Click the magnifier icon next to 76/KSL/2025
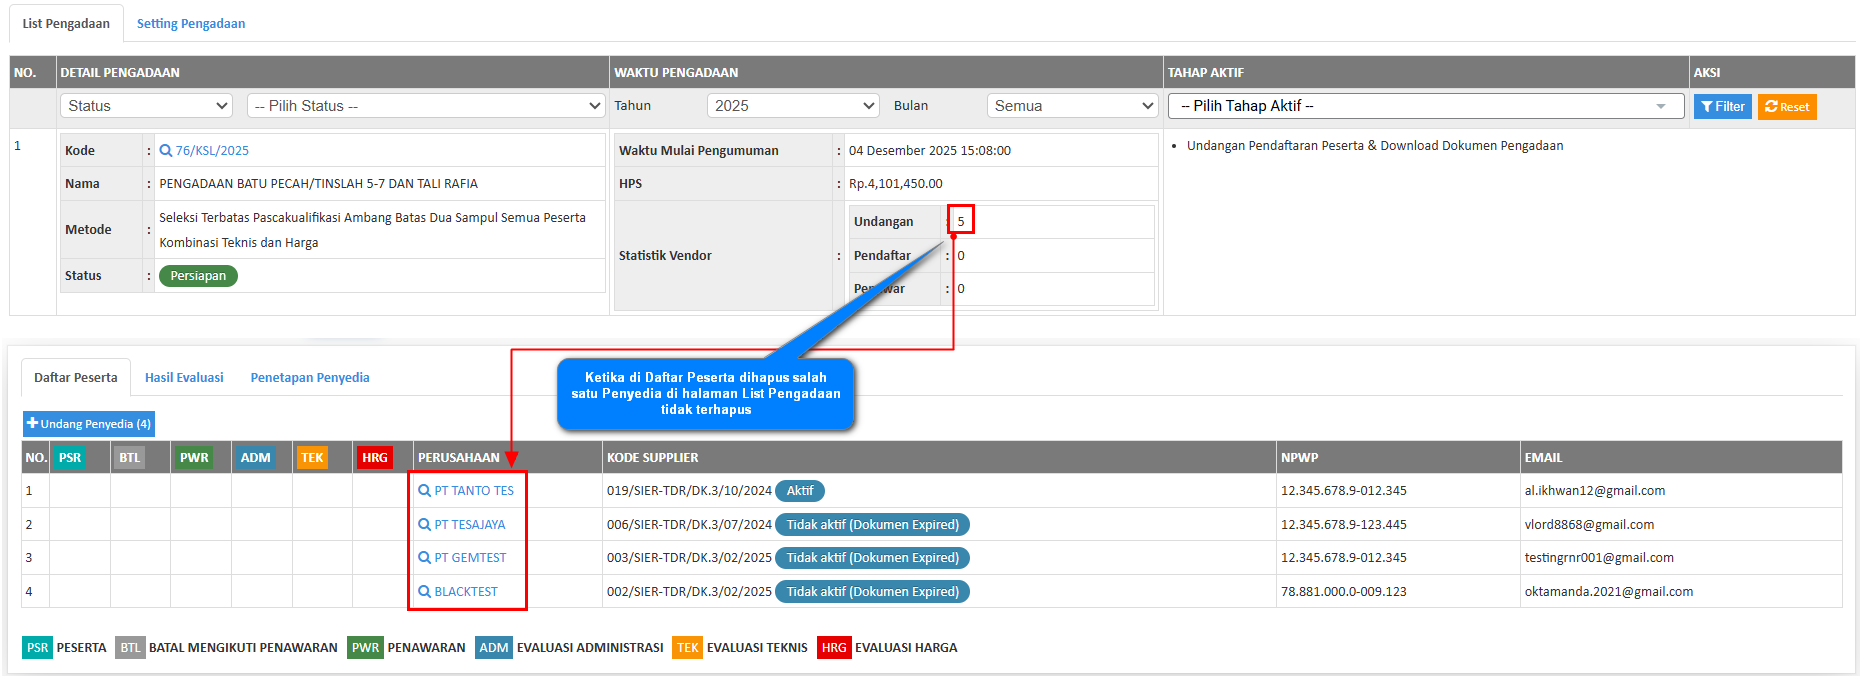This screenshot has width=1863, height=676. pyautogui.click(x=166, y=151)
